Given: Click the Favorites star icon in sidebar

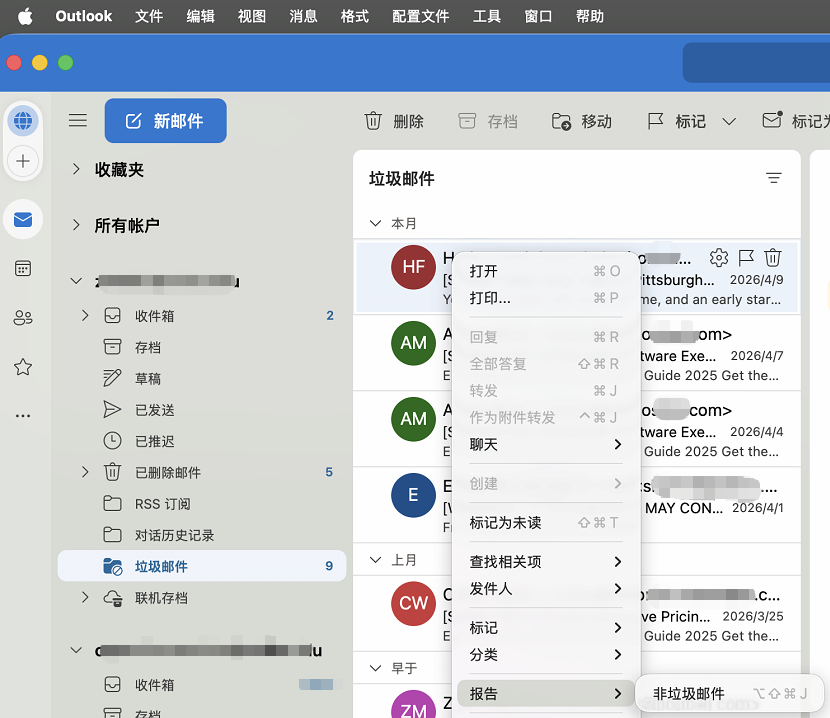Looking at the screenshot, I should (22, 367).
